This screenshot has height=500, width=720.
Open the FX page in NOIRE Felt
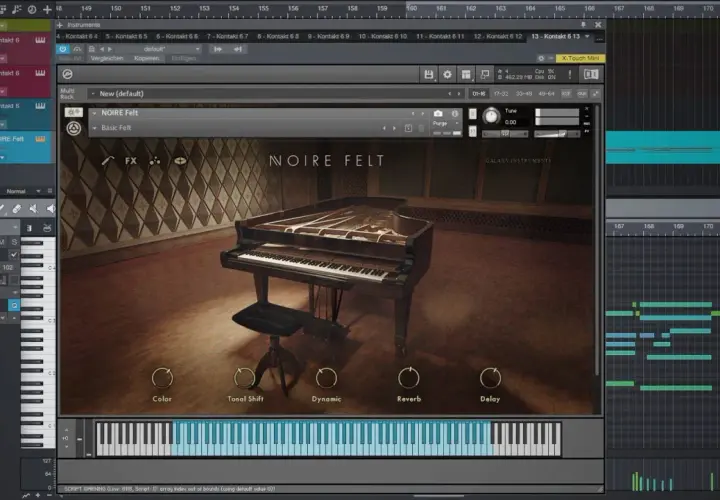[x=131, y=161]
